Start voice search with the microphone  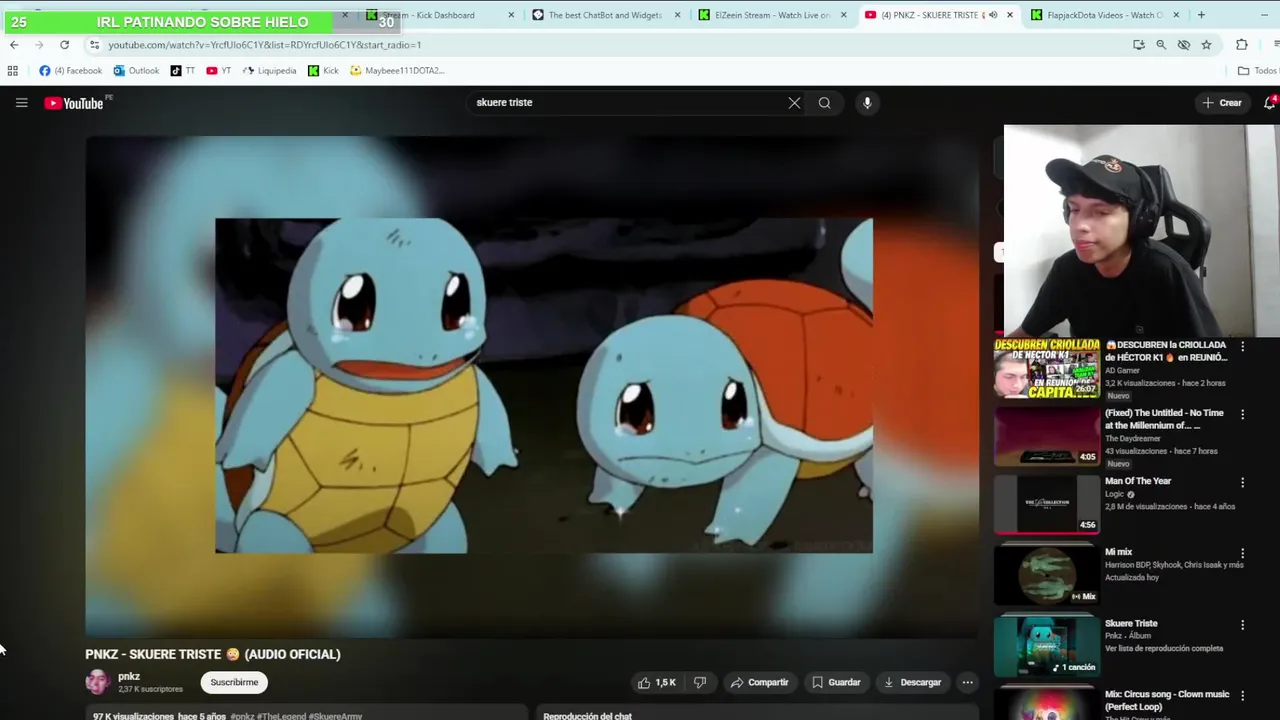click(867, 102)
